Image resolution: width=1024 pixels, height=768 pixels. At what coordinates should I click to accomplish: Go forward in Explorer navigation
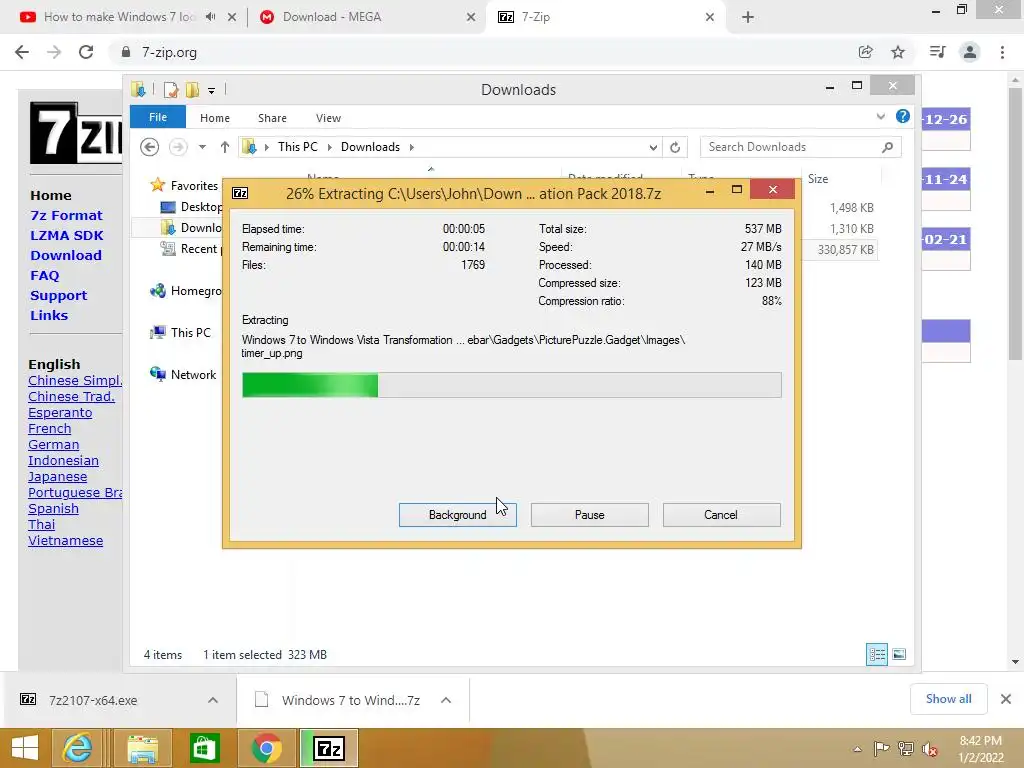[x=178, y=147]
